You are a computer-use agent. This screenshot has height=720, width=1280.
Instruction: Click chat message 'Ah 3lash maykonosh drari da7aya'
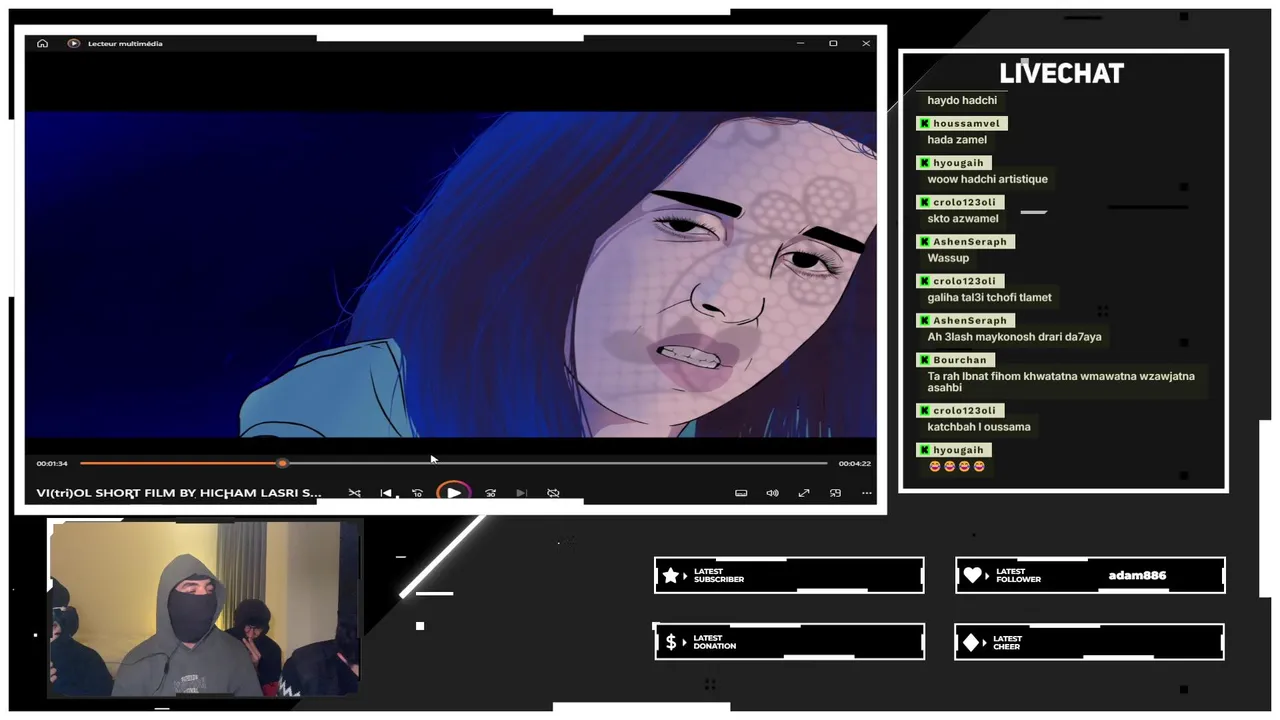[1014, 337]
